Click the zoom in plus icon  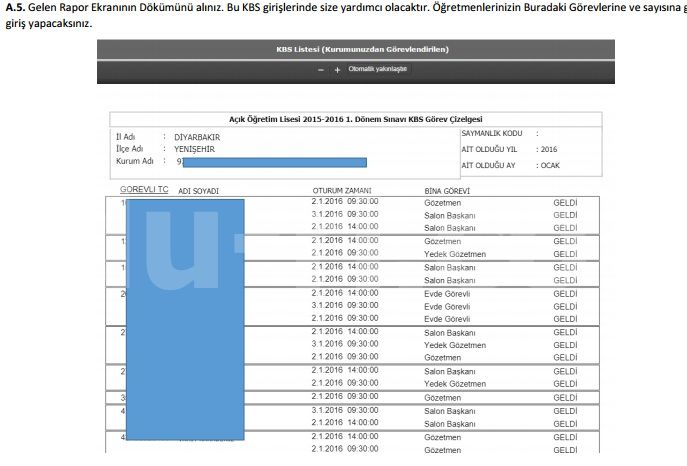[x=337, y=70]
